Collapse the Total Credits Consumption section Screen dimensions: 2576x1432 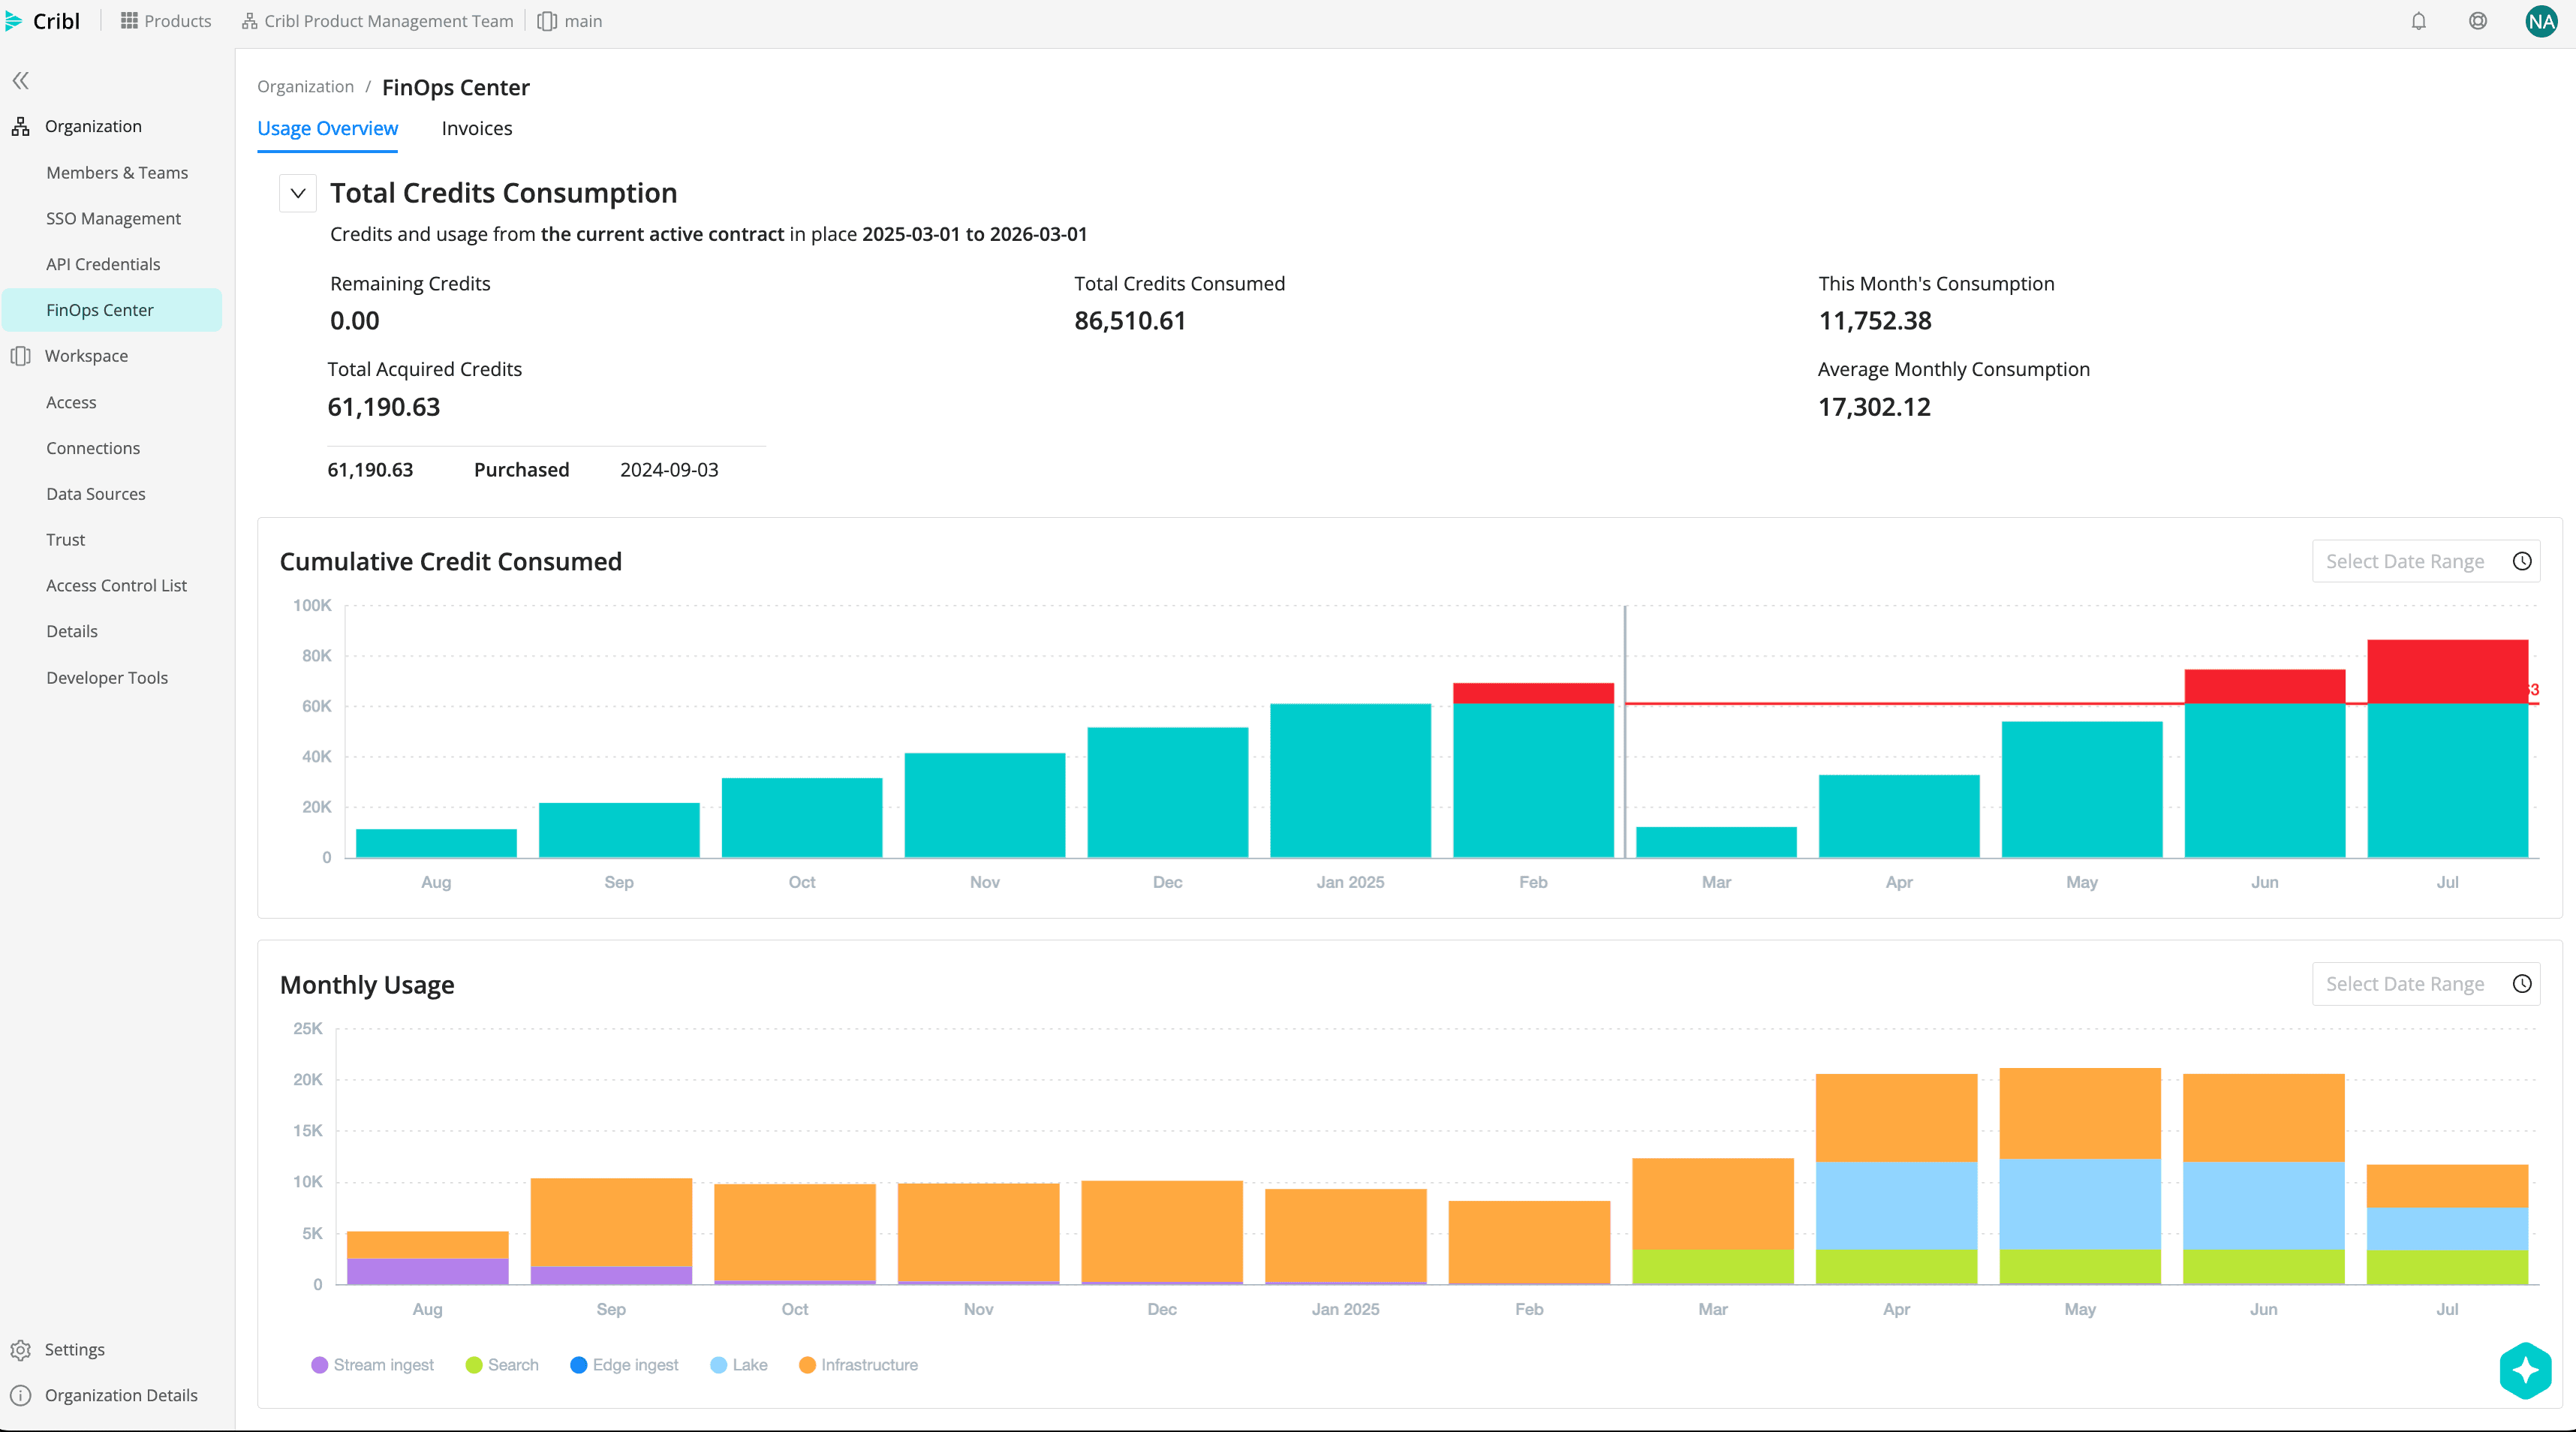point(298,193)
